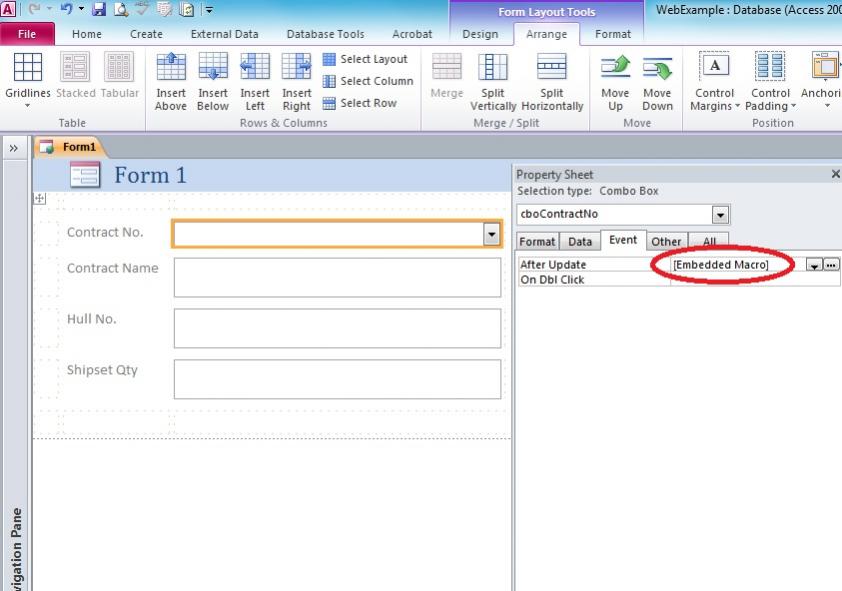Open the Contract No. combo box dropdown
The width and height of the screenshot is (842, 591).
(x=491, y=234)
